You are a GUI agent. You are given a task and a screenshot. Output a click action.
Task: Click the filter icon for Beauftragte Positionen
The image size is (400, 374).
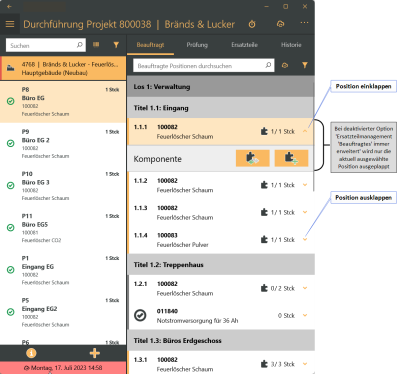tap(305, 65)
